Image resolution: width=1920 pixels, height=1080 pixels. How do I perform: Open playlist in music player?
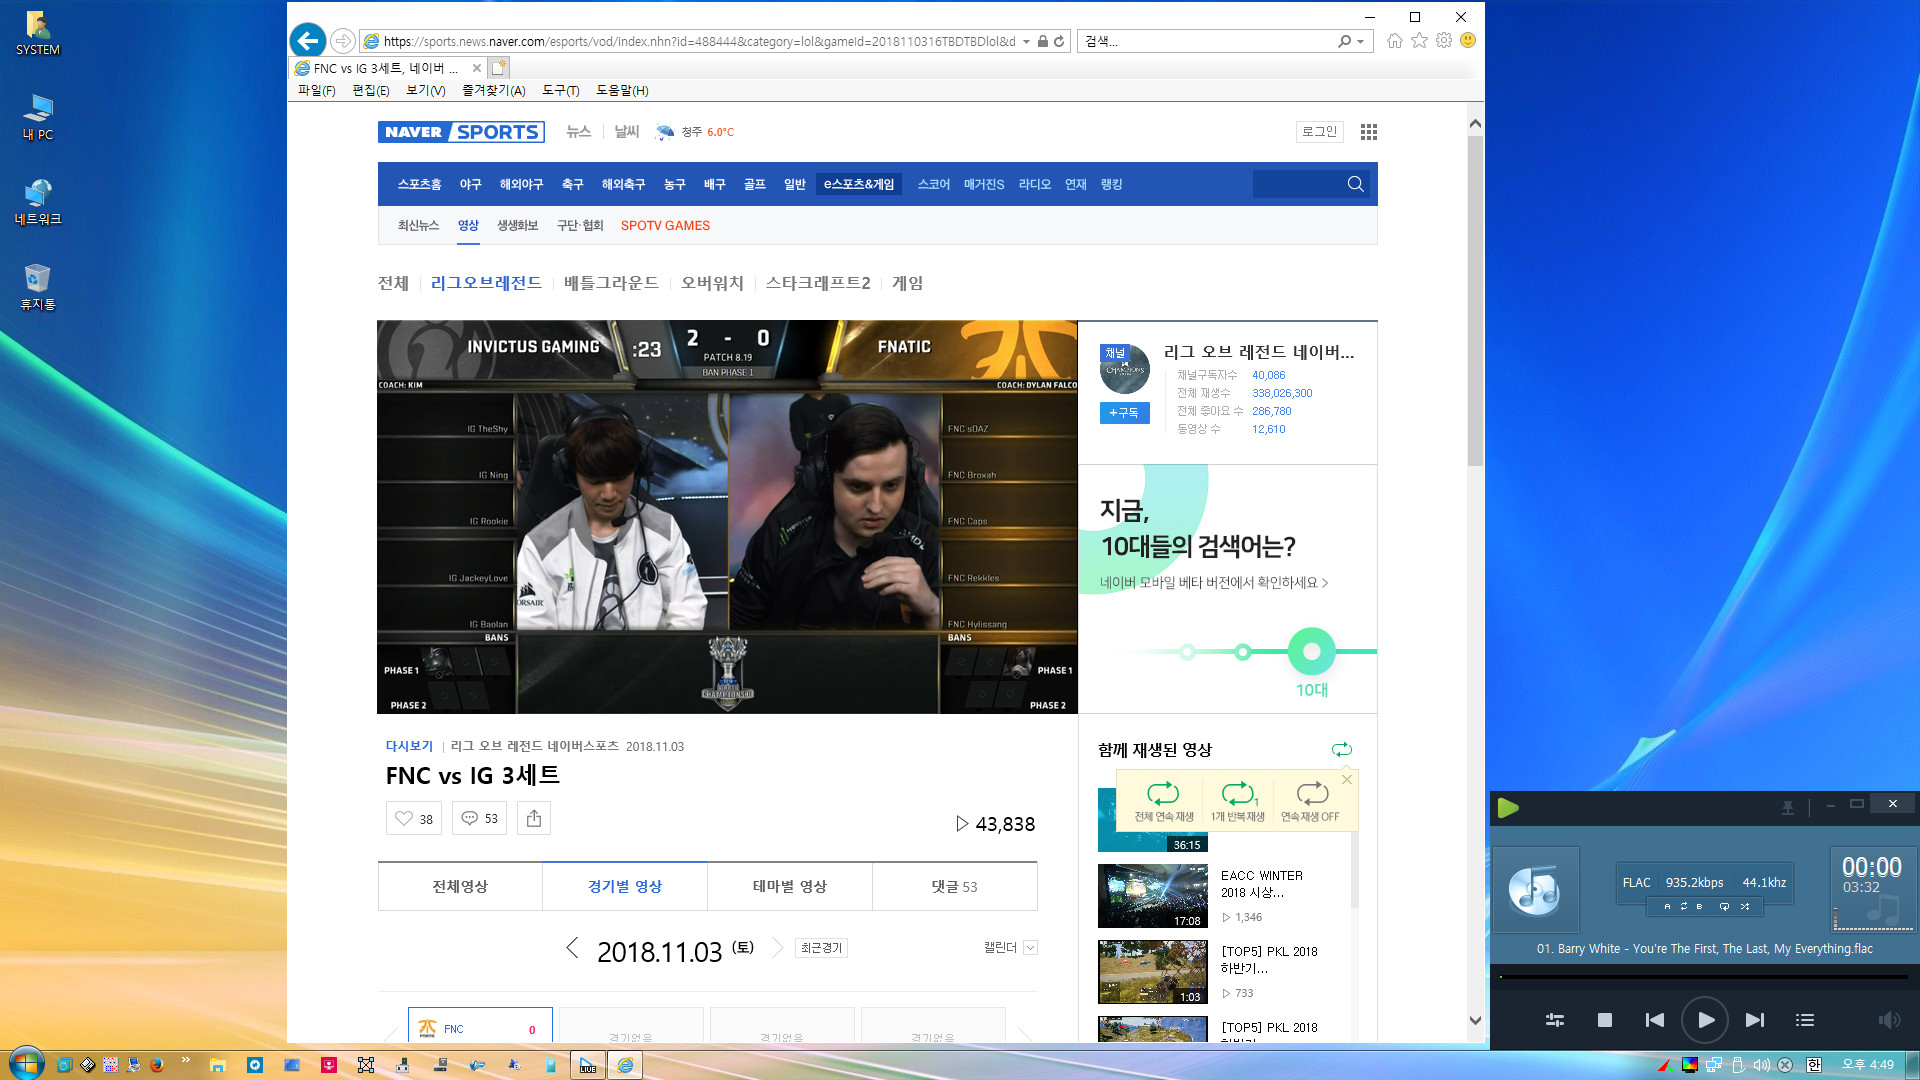click(x=1805, y=1020)
